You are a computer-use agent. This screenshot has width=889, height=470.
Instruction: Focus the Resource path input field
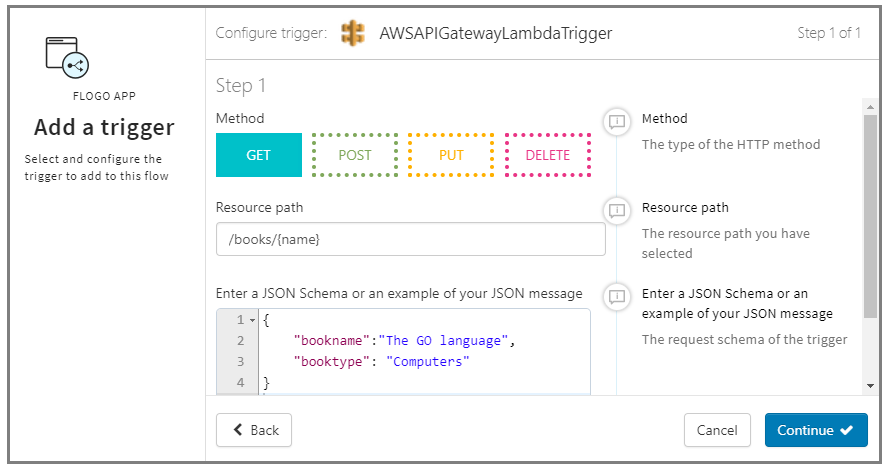[x=410, y=240]
